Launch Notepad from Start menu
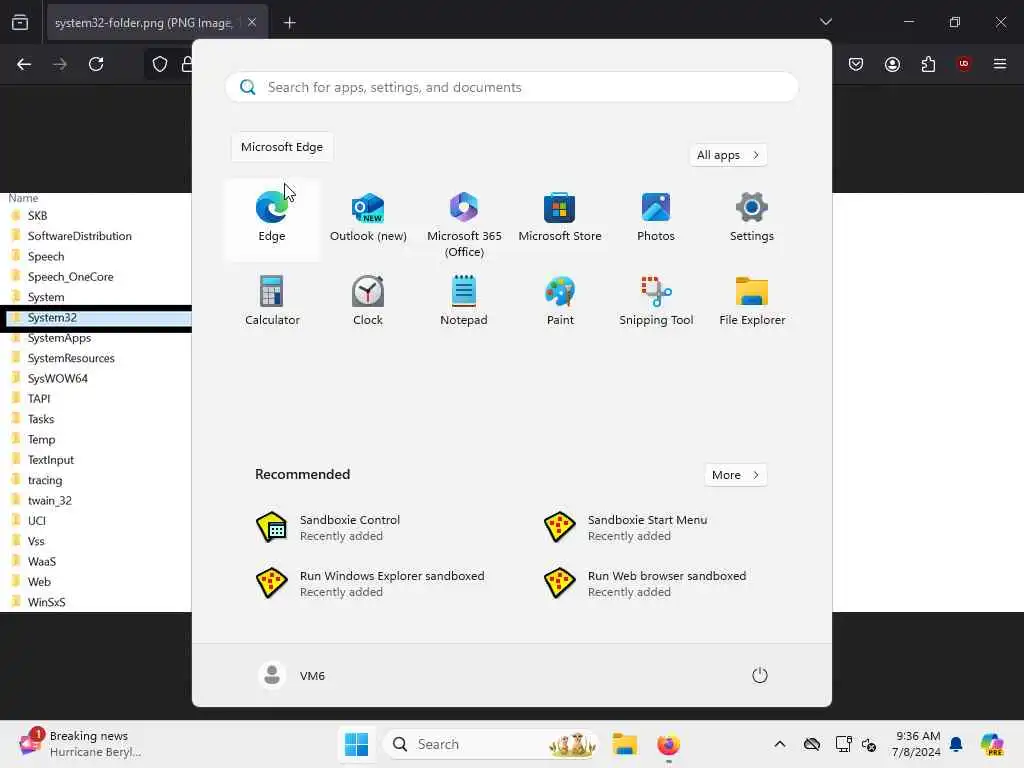 [x=464, y=302]
